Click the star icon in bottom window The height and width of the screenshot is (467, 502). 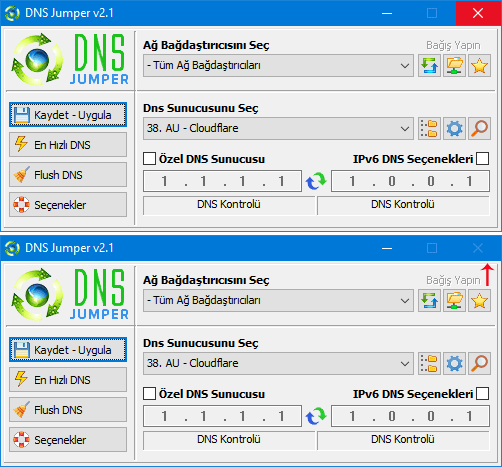pos(479,301)
